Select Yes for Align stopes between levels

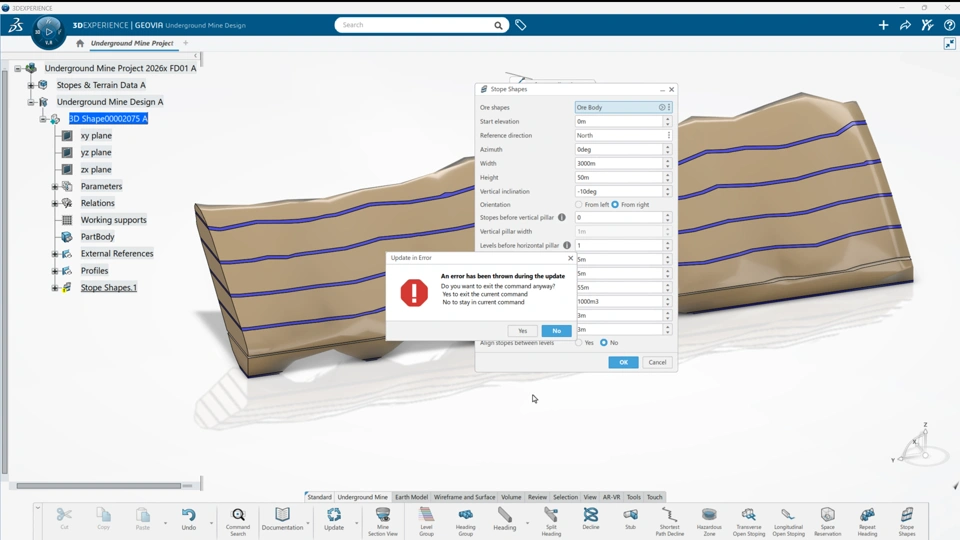click(x=579, y=343)
